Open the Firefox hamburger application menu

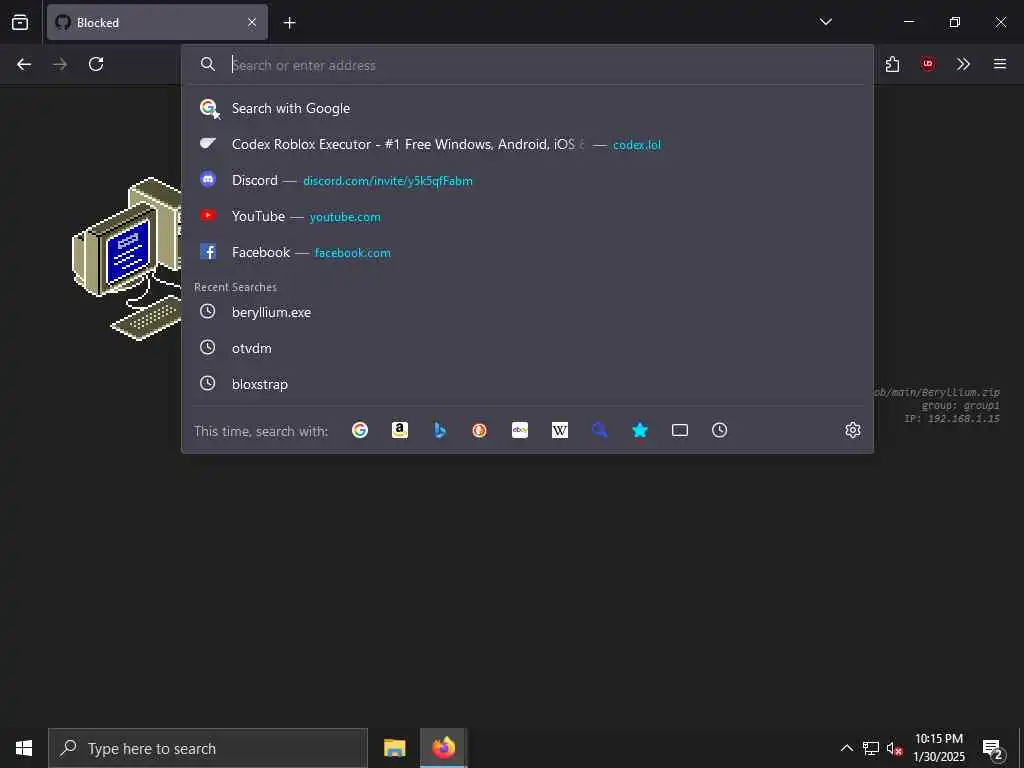pos(1000,64)
